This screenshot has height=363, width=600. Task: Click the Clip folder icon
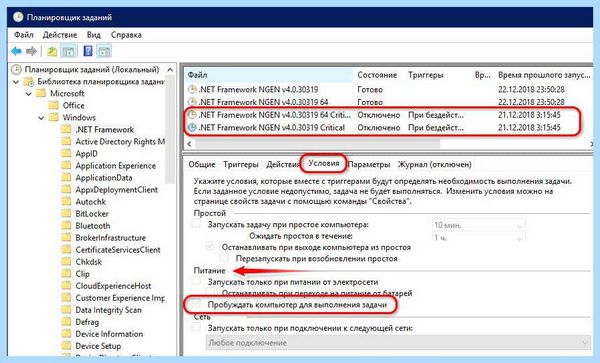(67, 273)
